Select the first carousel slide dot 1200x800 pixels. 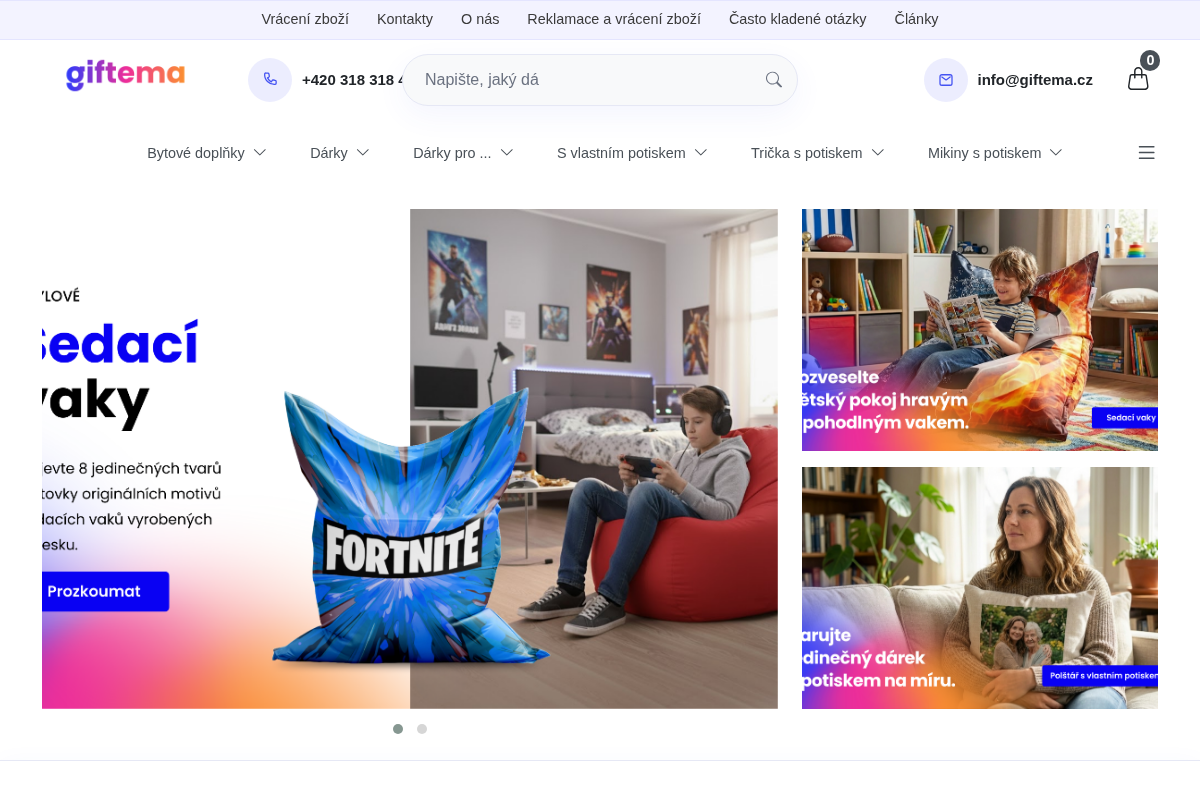click(398, 729)
